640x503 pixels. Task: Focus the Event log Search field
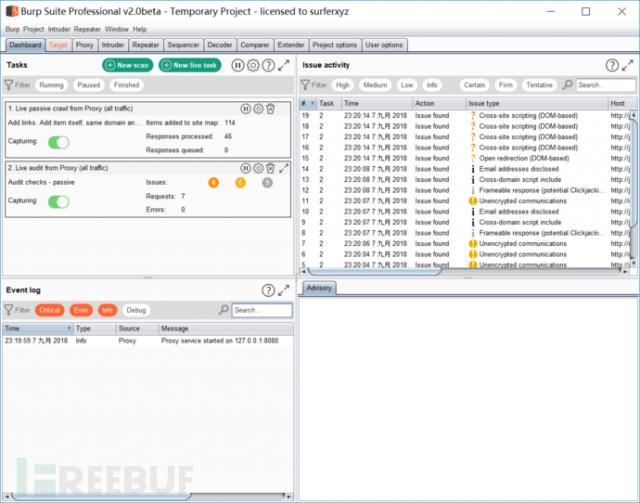262,310
